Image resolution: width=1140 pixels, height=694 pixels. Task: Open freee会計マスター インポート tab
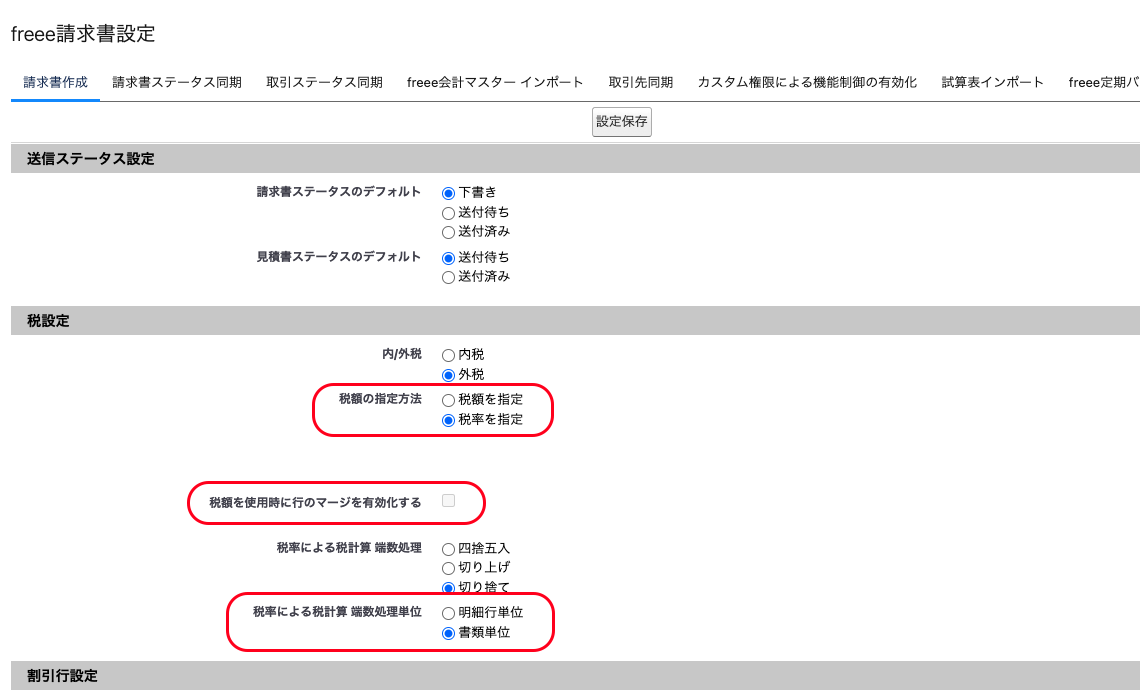click(x=494, y=83)
